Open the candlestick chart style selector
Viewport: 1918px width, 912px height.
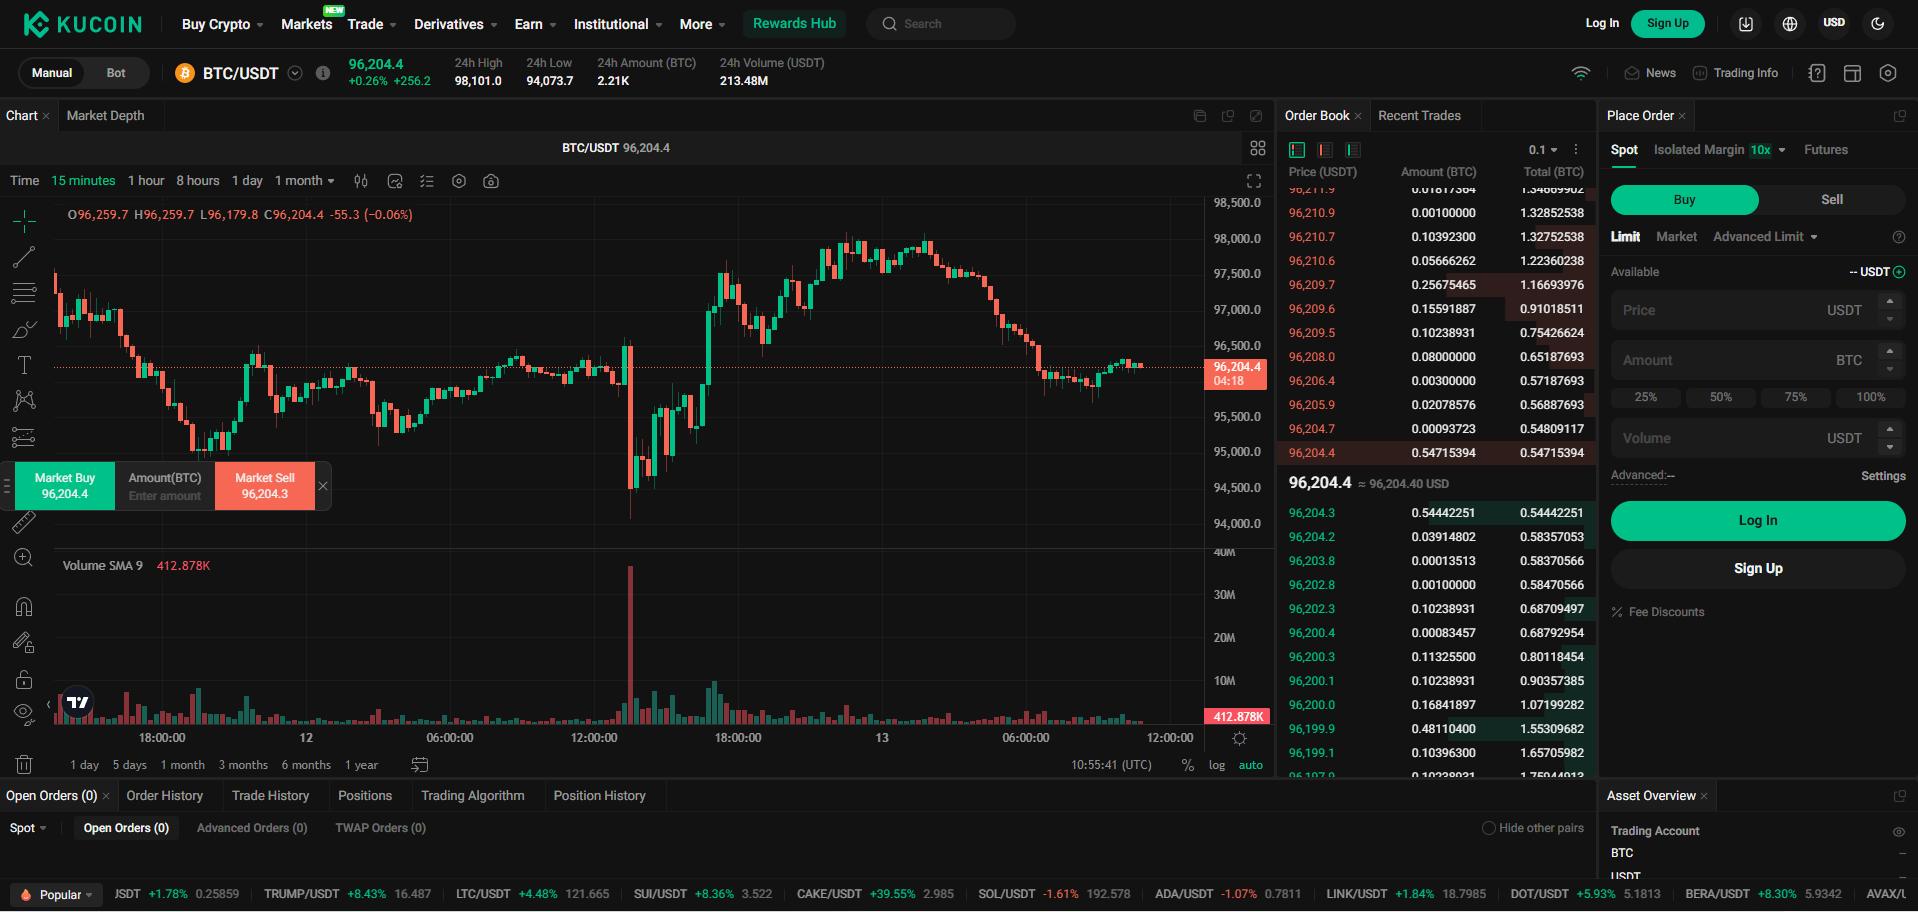click(361, 181)
